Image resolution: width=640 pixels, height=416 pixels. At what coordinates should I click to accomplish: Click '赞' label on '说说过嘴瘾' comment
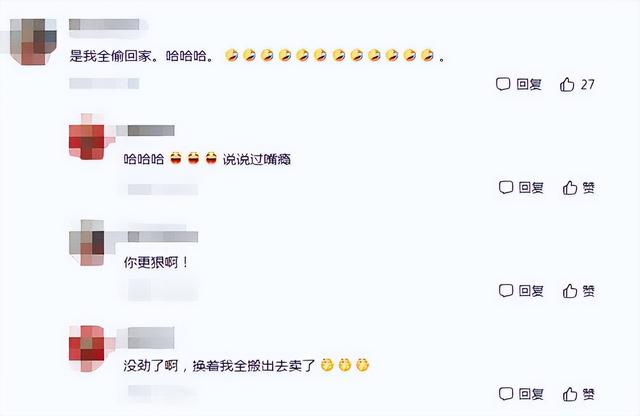[588, 188]
